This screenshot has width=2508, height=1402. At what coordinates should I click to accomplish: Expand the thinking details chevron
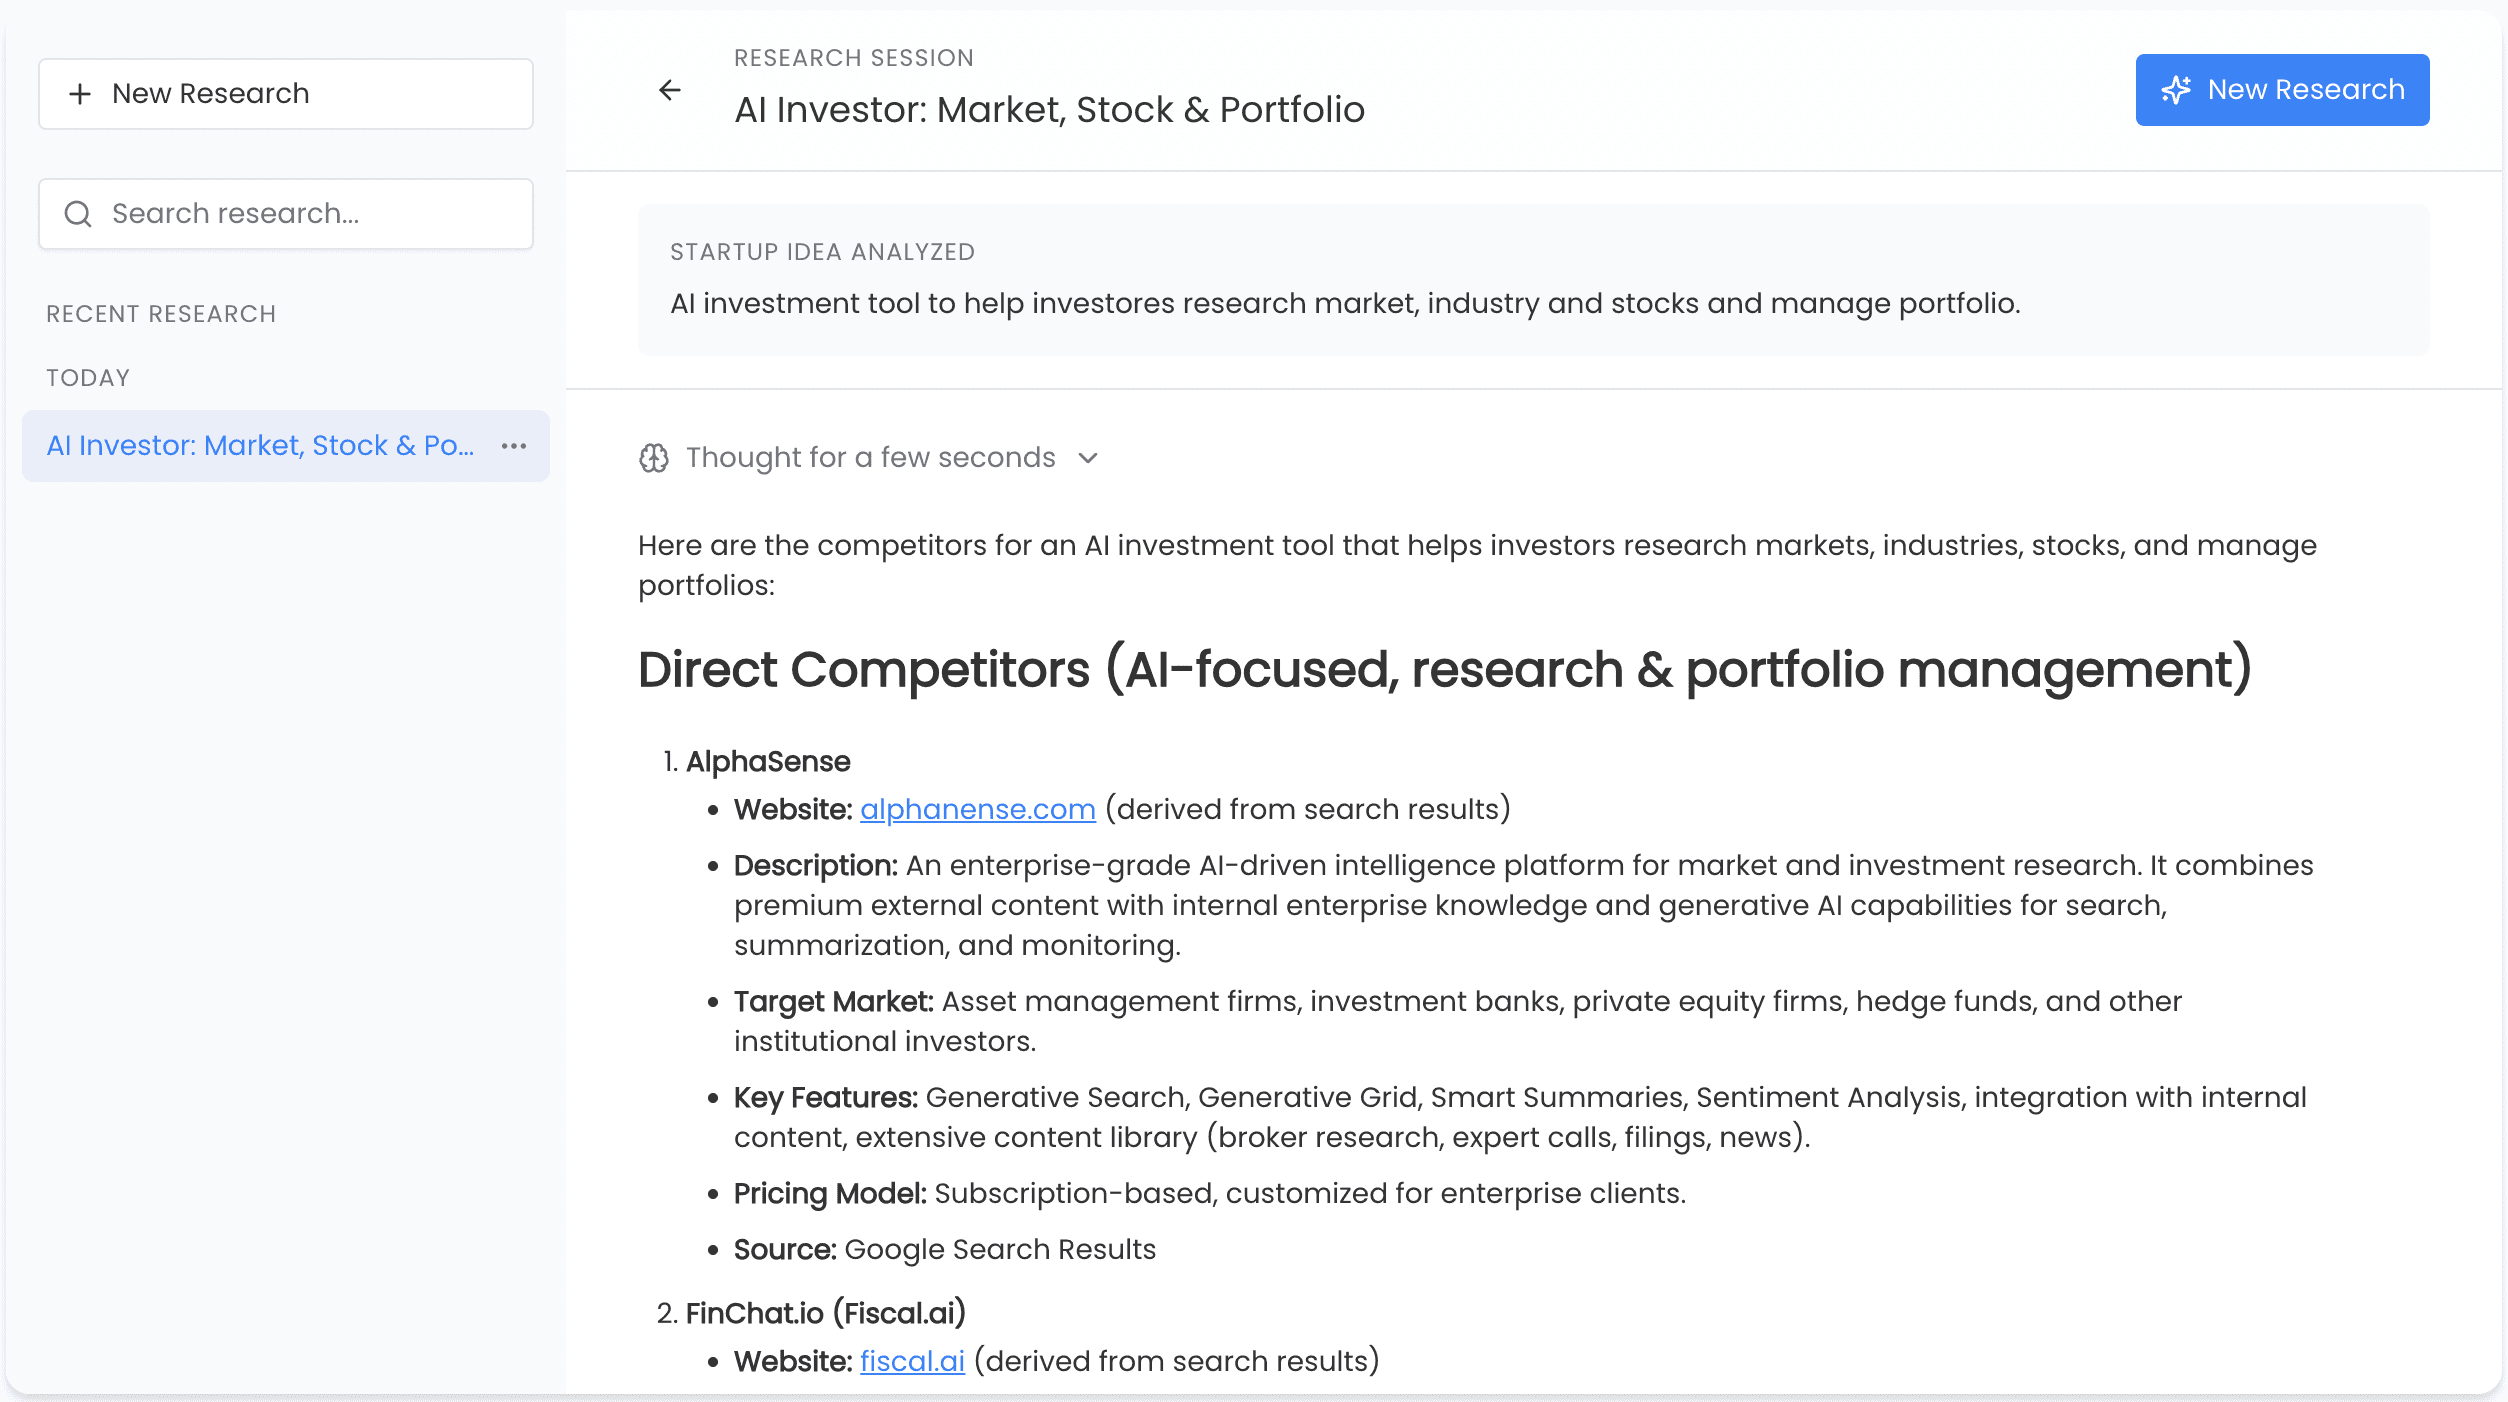pyautogui.click(x=1089, y=458)
